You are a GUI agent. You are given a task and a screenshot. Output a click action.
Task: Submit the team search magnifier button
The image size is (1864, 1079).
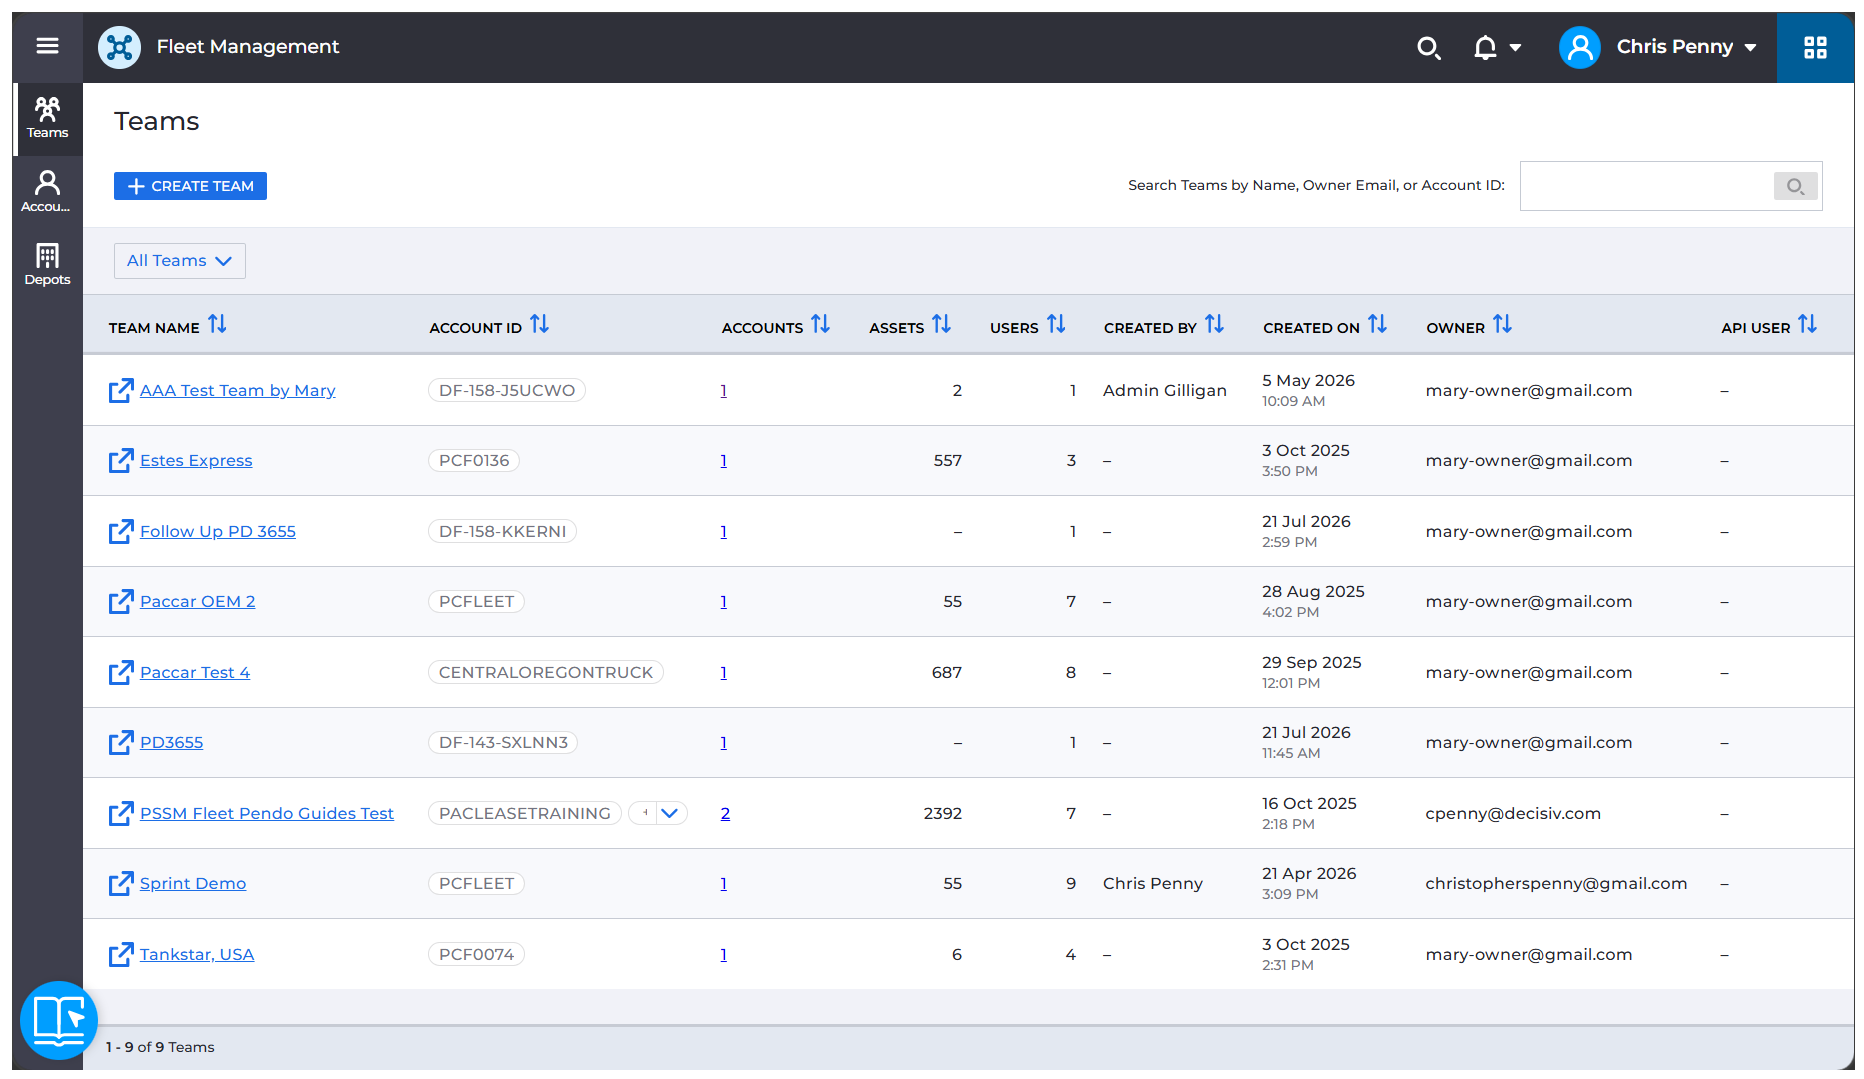1795,186
